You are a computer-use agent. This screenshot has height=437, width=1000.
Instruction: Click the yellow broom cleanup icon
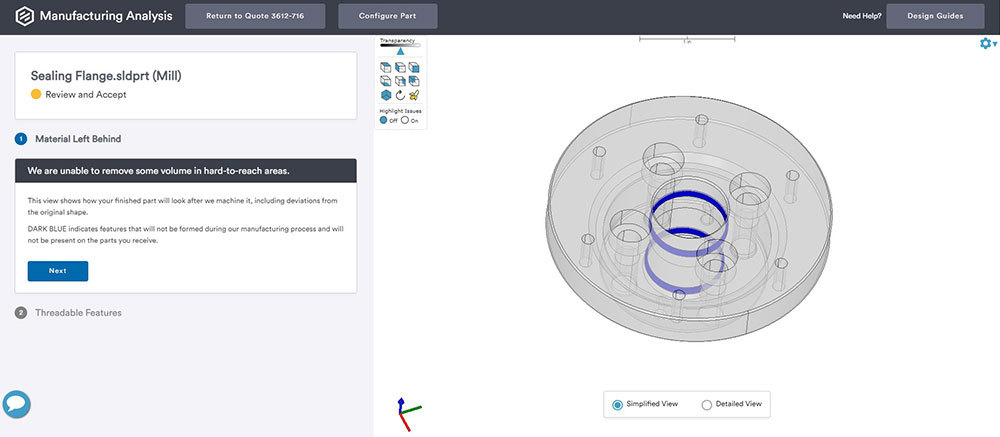pyautogui.click(x=415, y=95)
